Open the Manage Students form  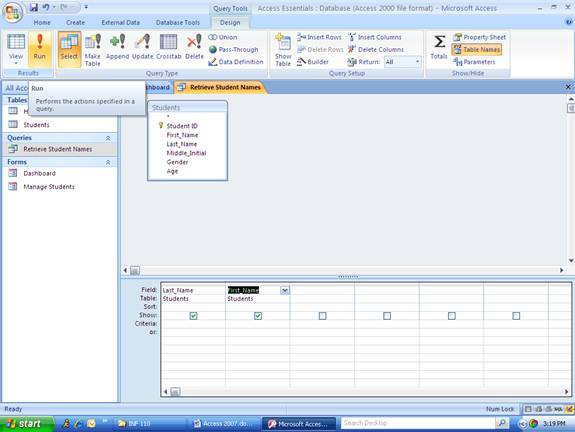[x=49, y=187]
